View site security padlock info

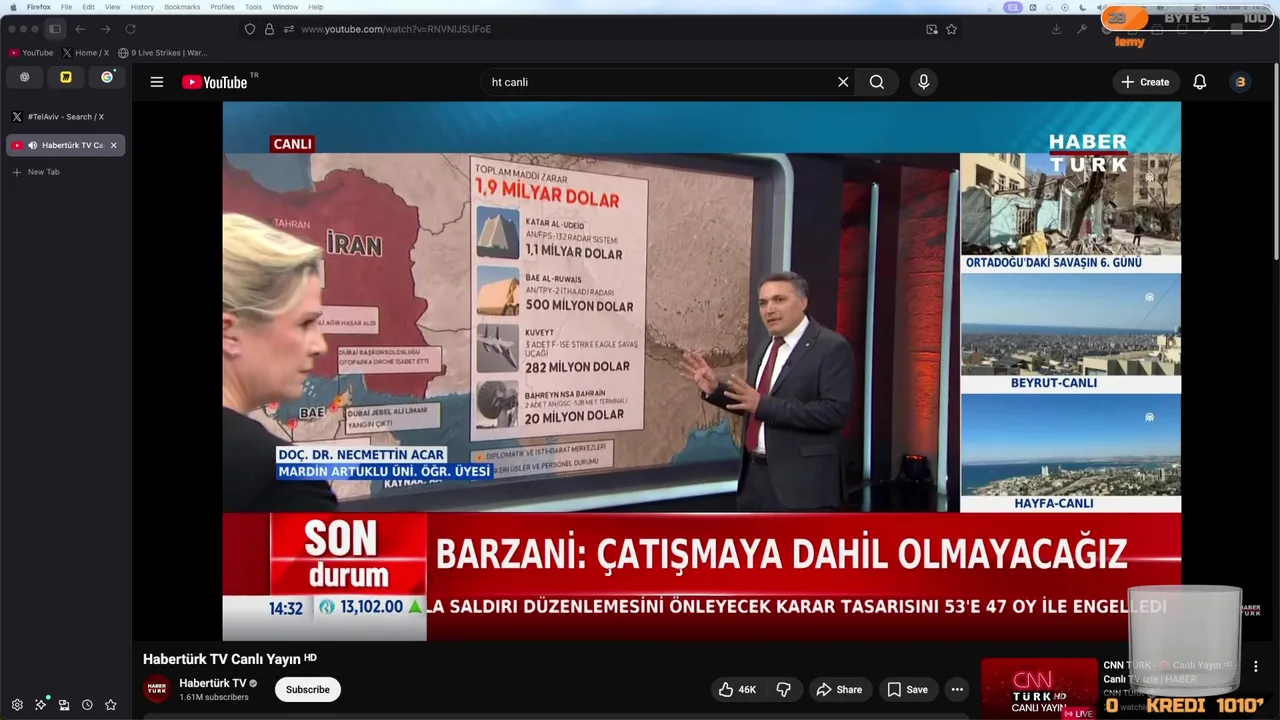tap(269, 29)
